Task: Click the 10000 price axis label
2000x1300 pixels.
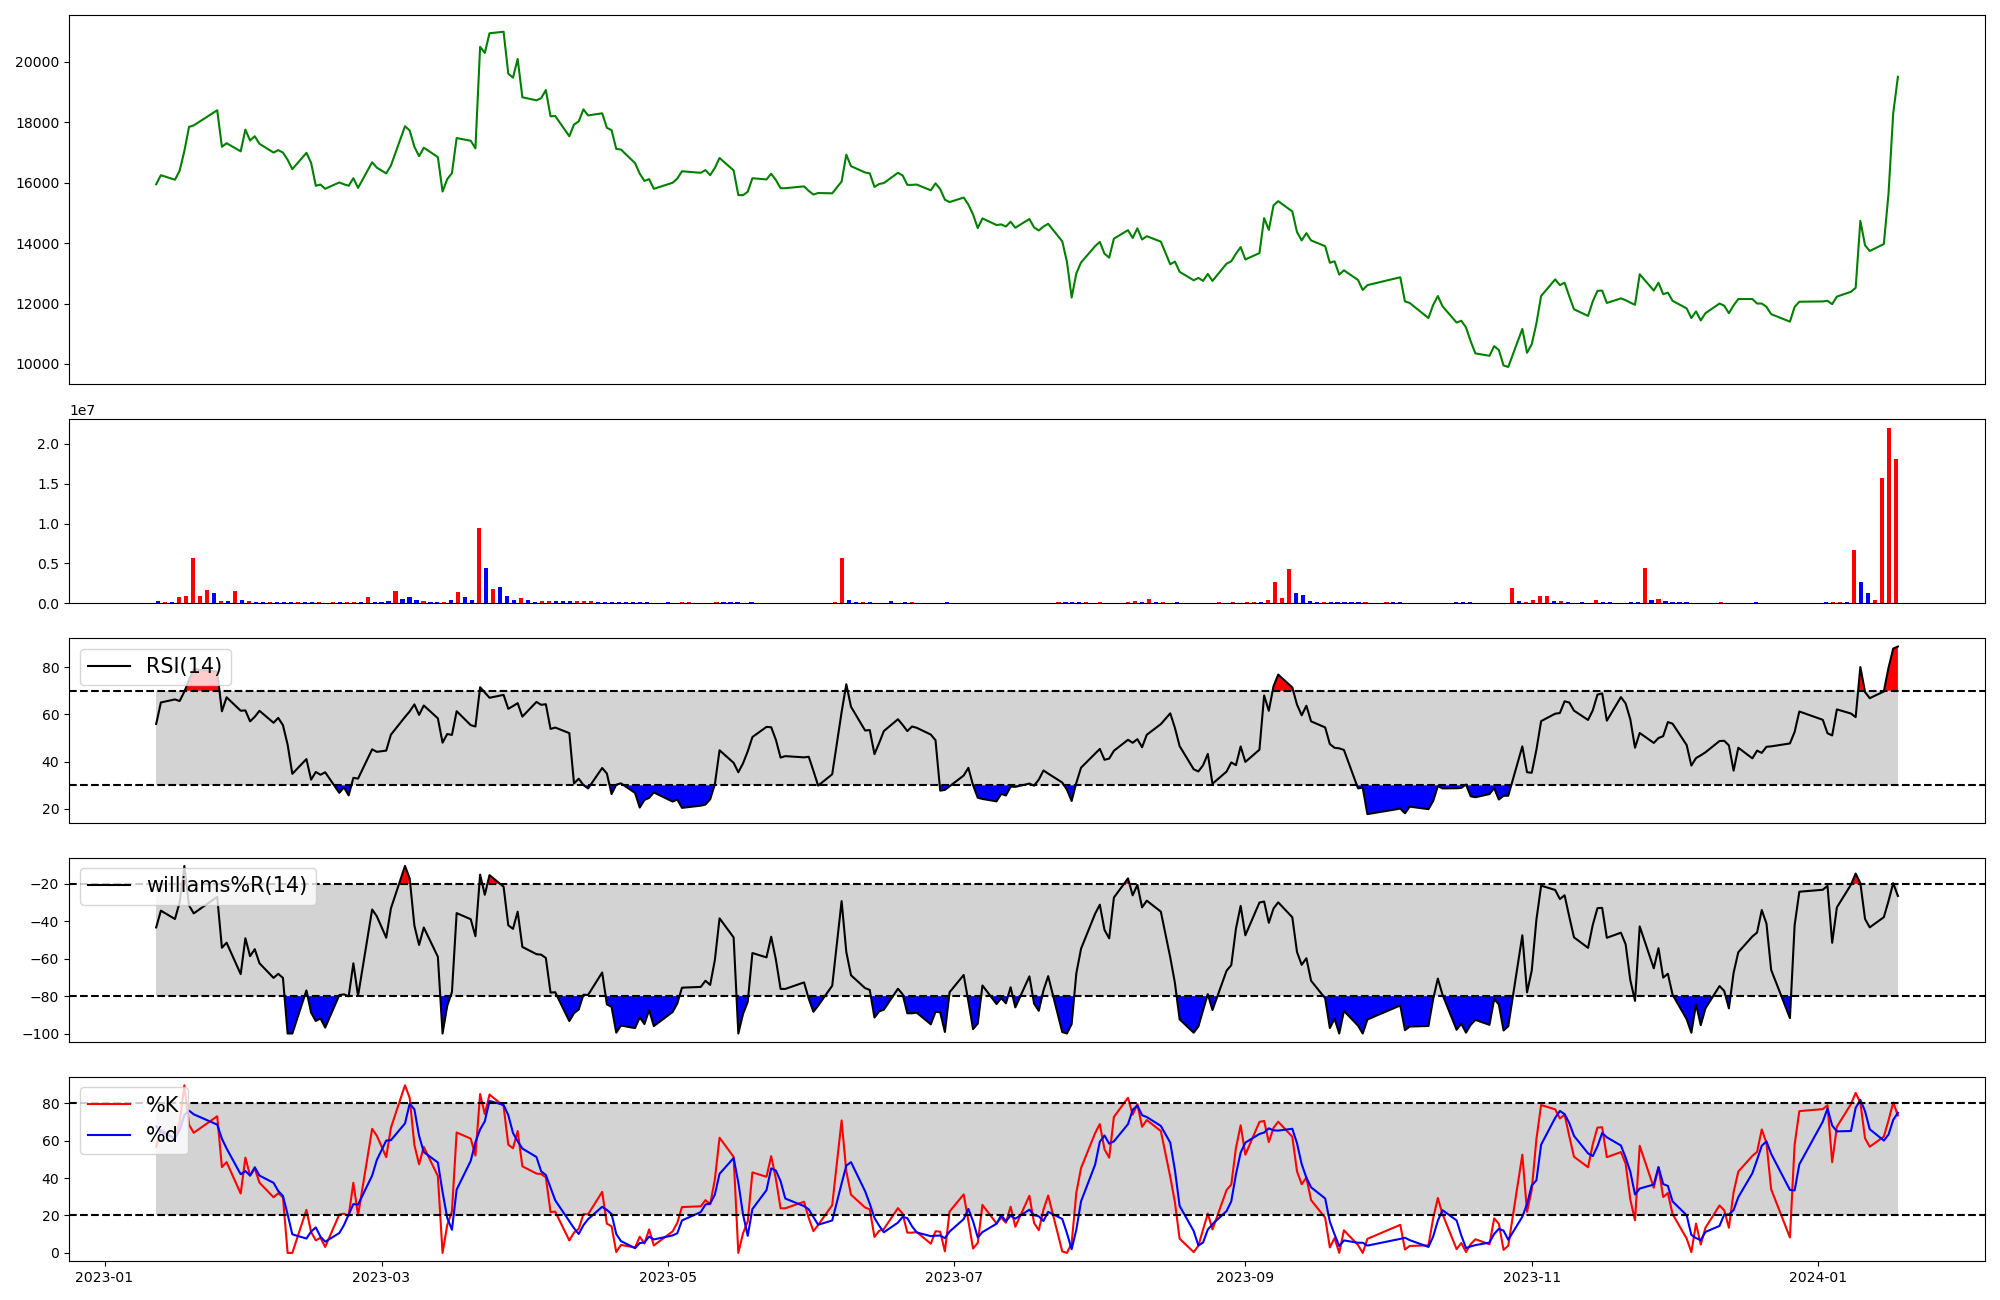Action: click(x=37, y=364)
